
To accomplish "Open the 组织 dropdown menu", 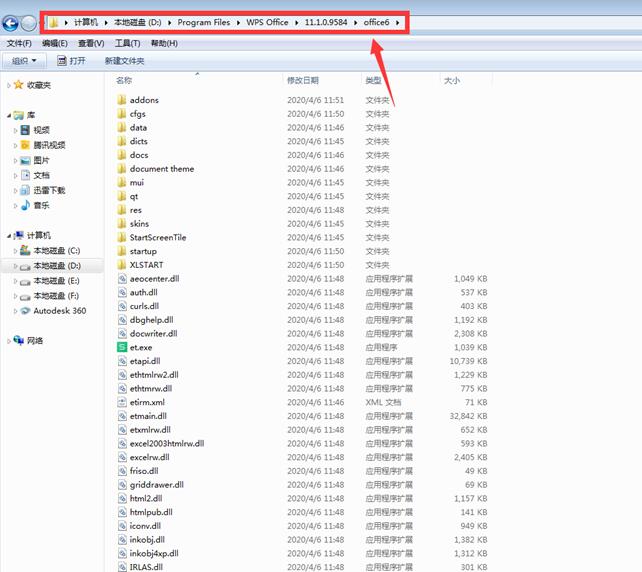I will (x=24, y=61).
